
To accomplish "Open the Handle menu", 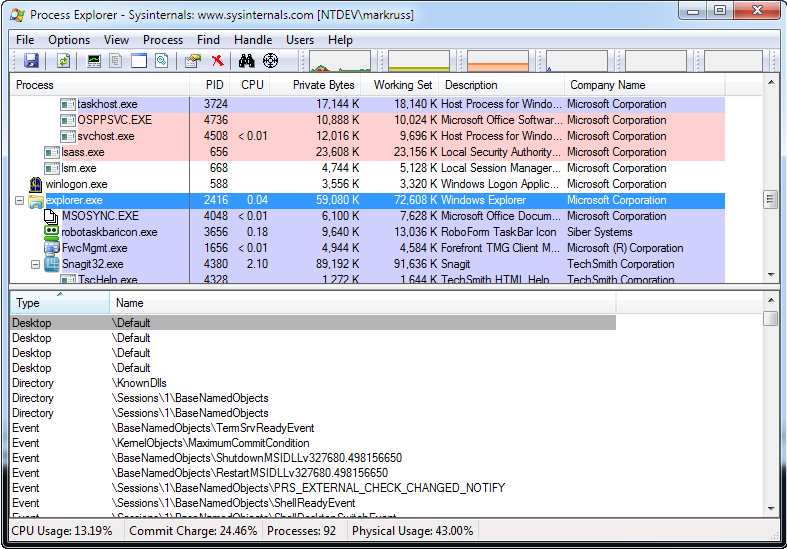I will click(x=253, y=40).
